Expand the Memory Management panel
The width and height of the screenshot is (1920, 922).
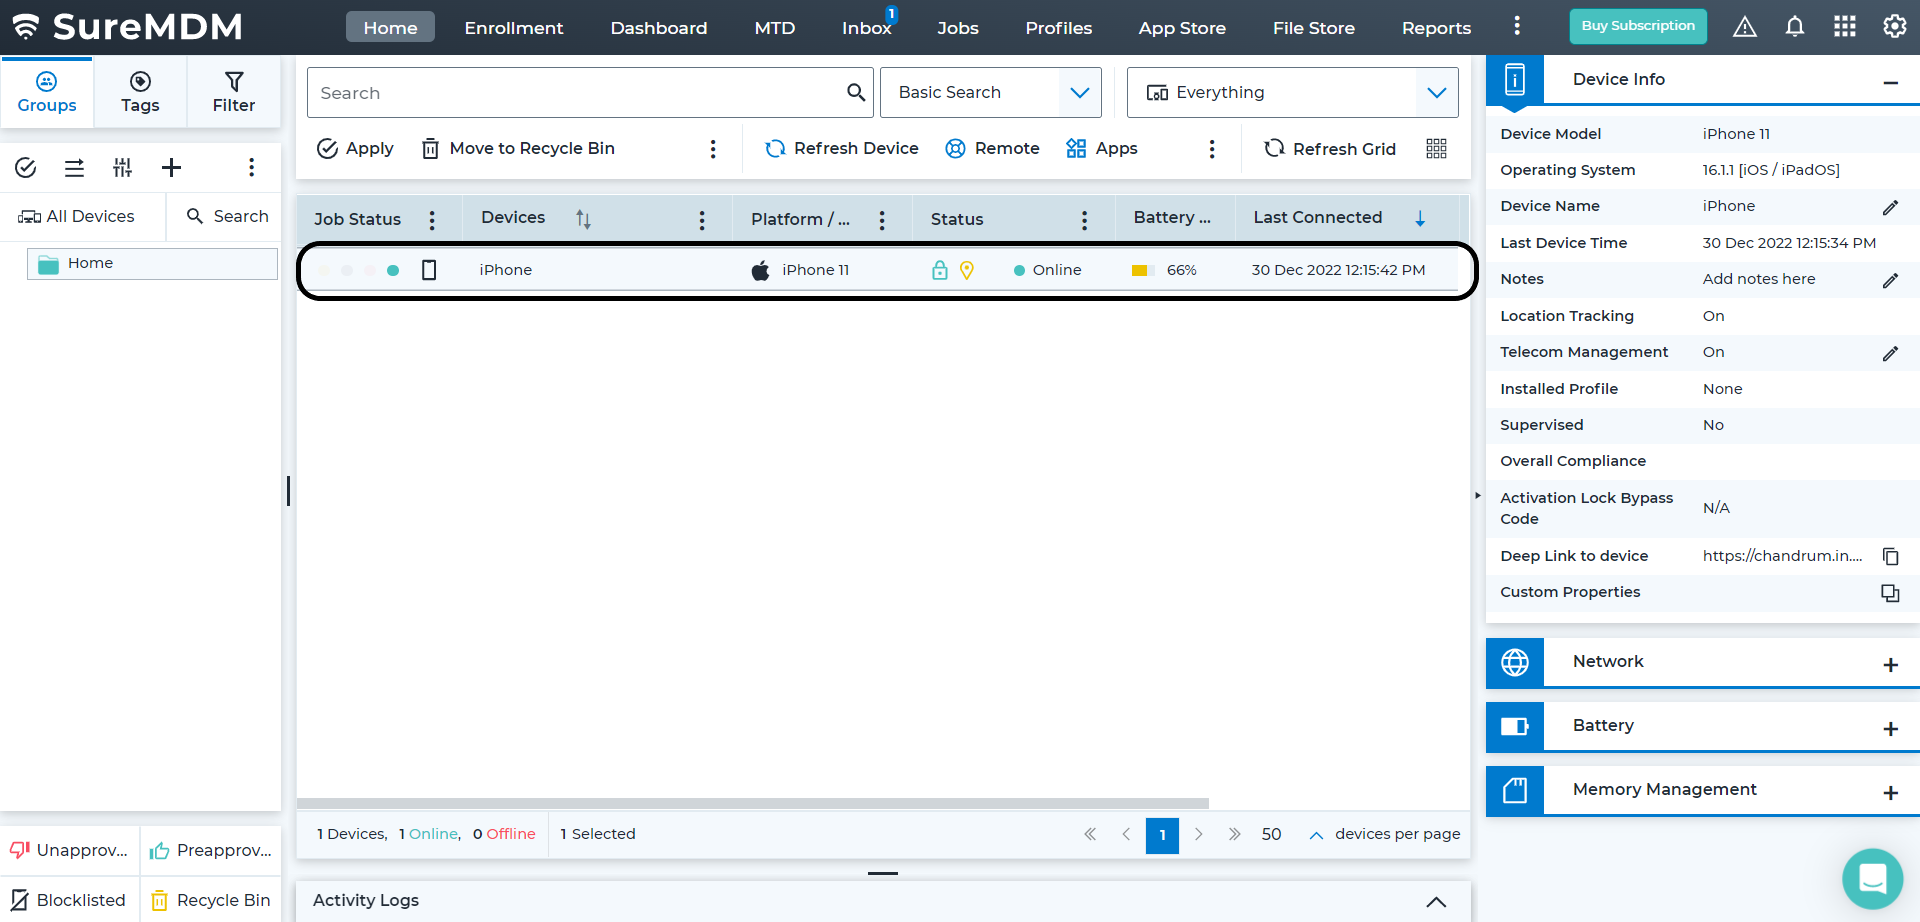[x=1890, y=793]
